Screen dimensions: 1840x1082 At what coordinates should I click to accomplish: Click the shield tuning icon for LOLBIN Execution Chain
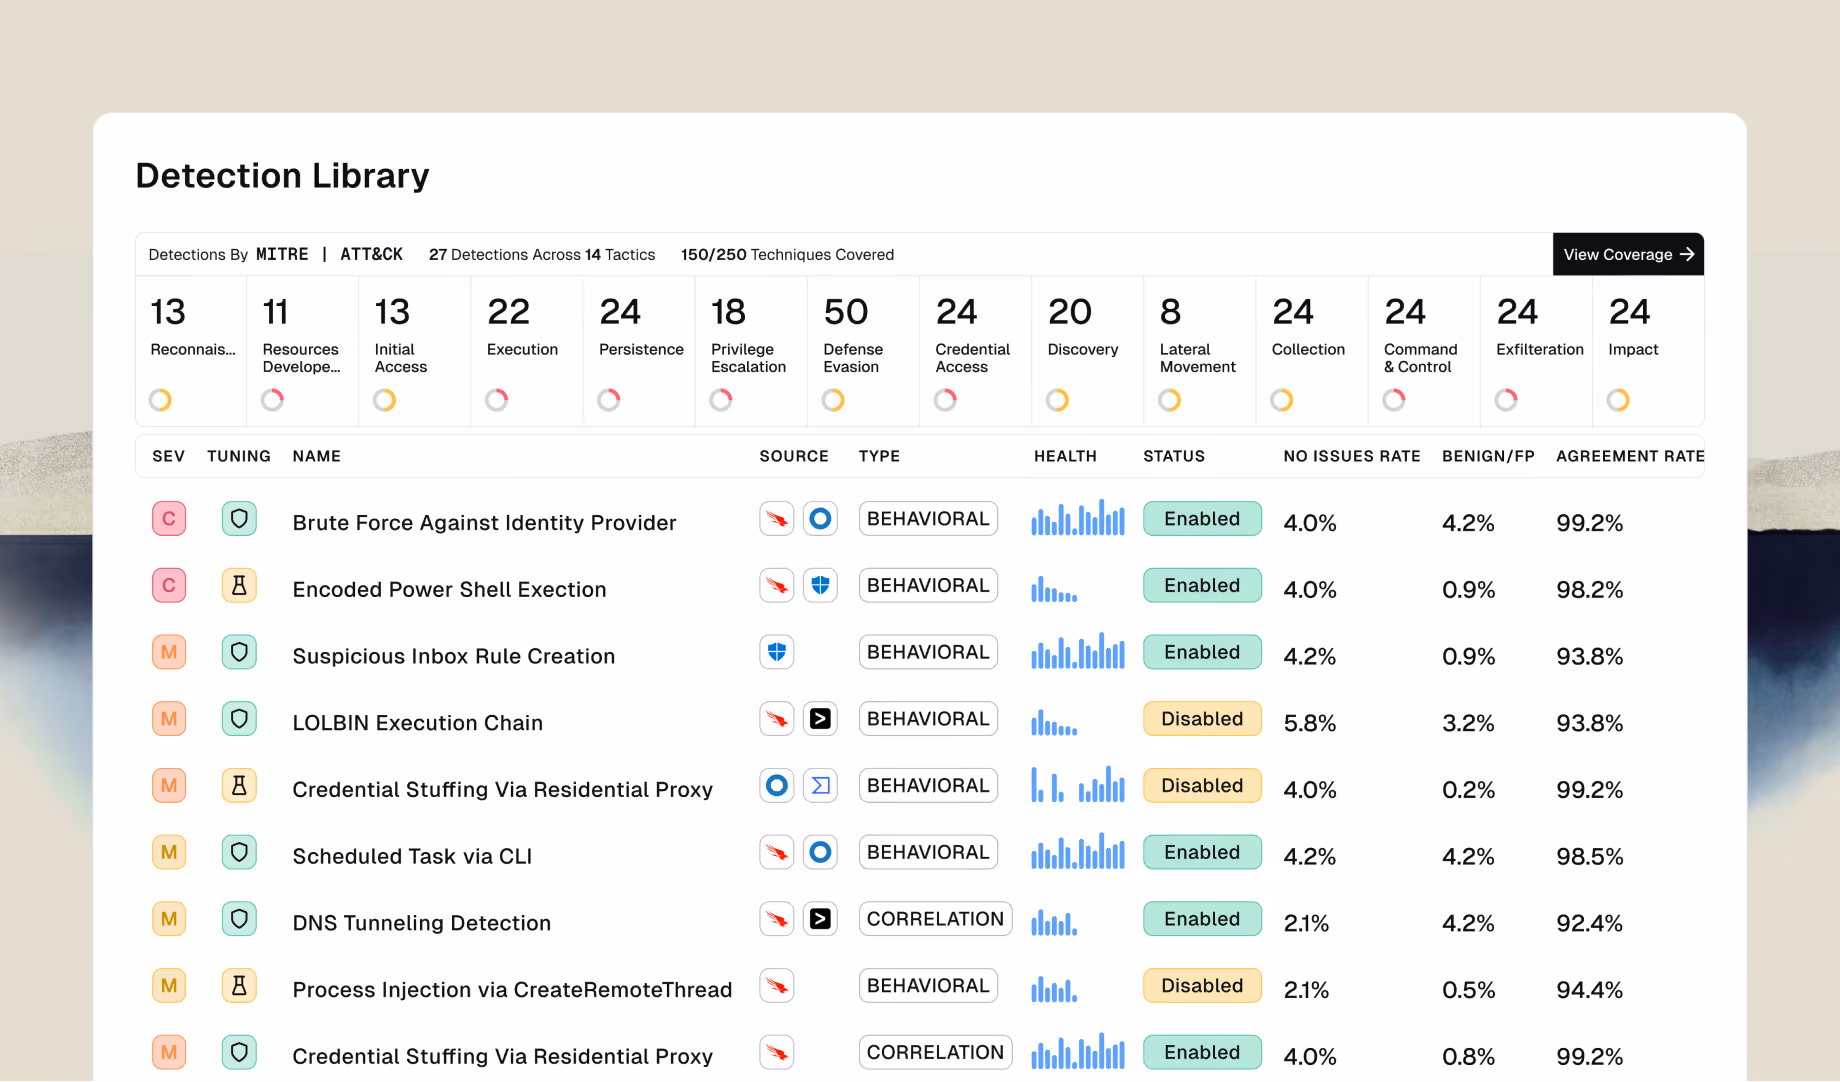tap(239, 719)
